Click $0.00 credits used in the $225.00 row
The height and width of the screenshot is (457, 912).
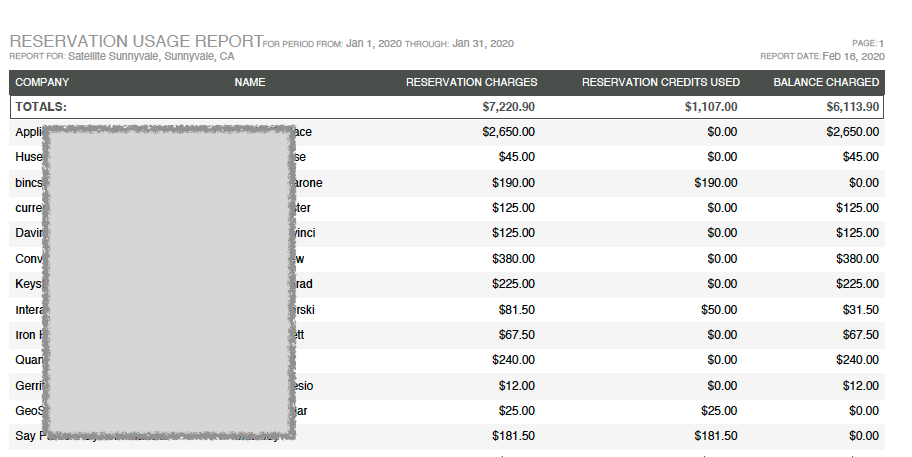[x=722, y=284]
